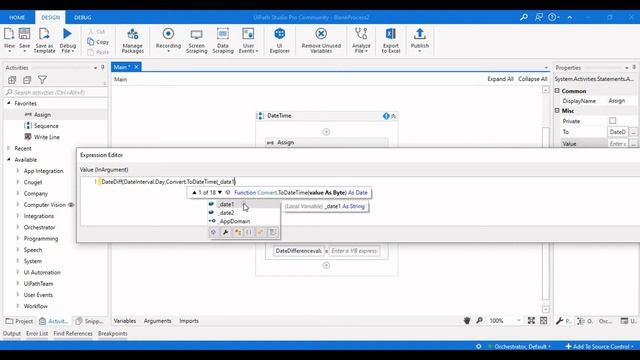Open the Arguments panel tab
Image resolution: width=640 pixels, height=360 pixels.
tap(158, 321)
